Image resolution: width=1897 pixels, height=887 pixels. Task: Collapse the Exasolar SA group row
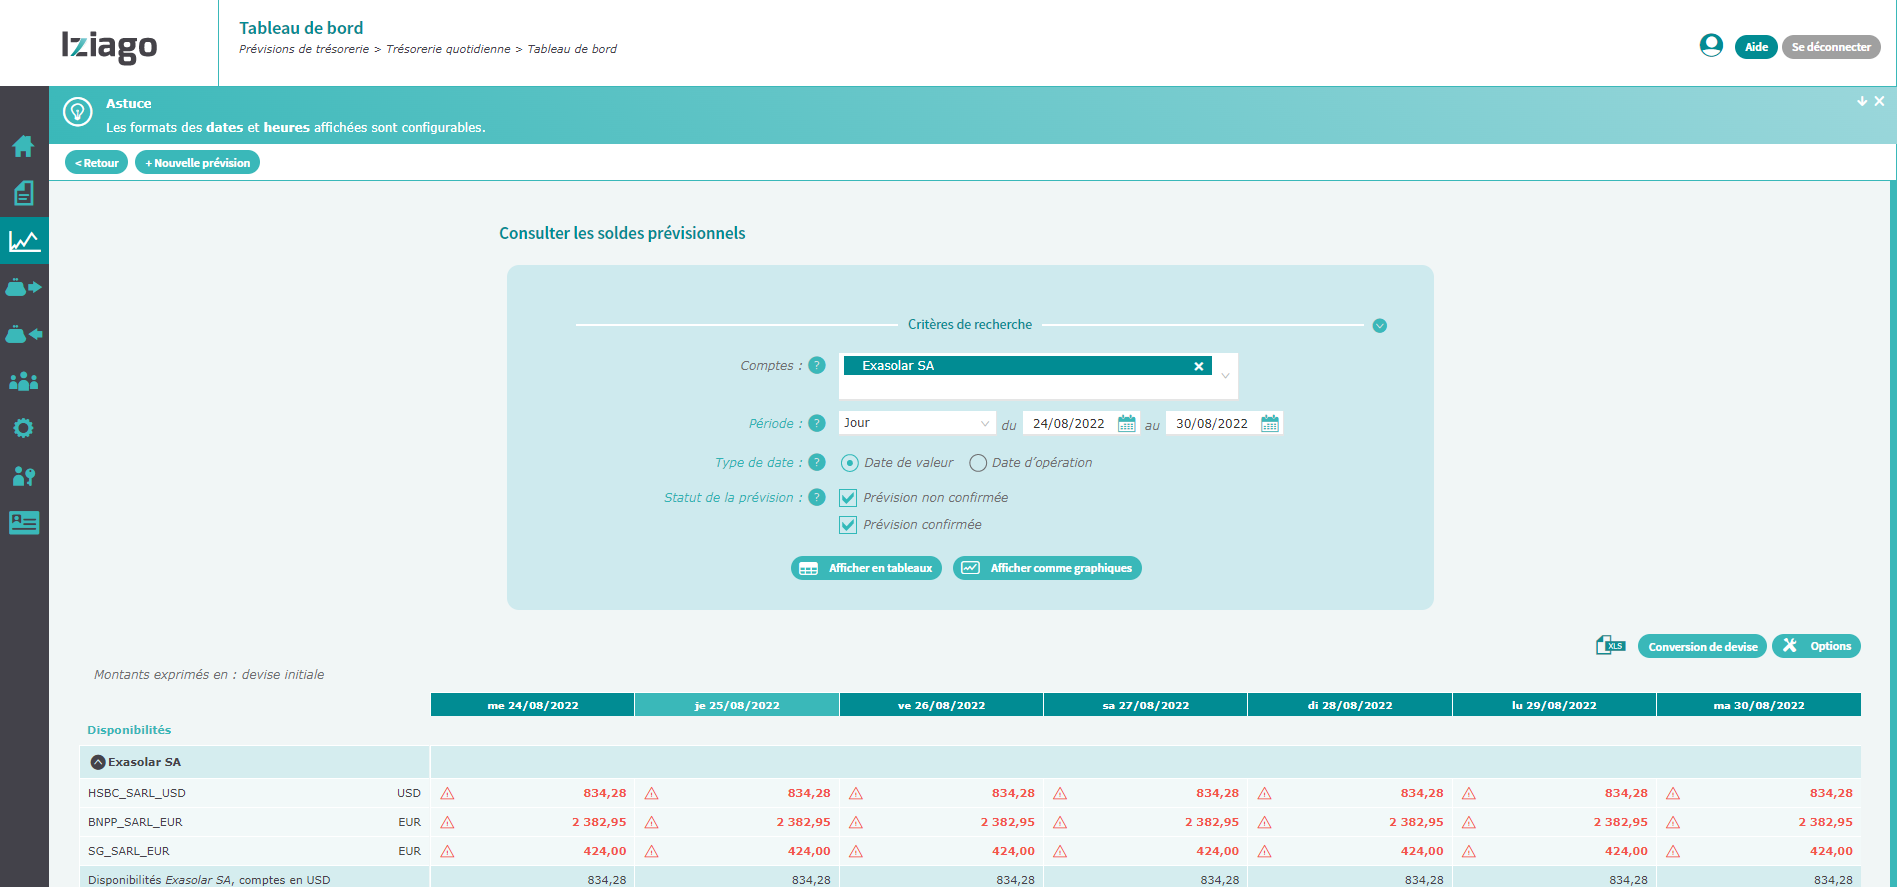tap(98, 762)
